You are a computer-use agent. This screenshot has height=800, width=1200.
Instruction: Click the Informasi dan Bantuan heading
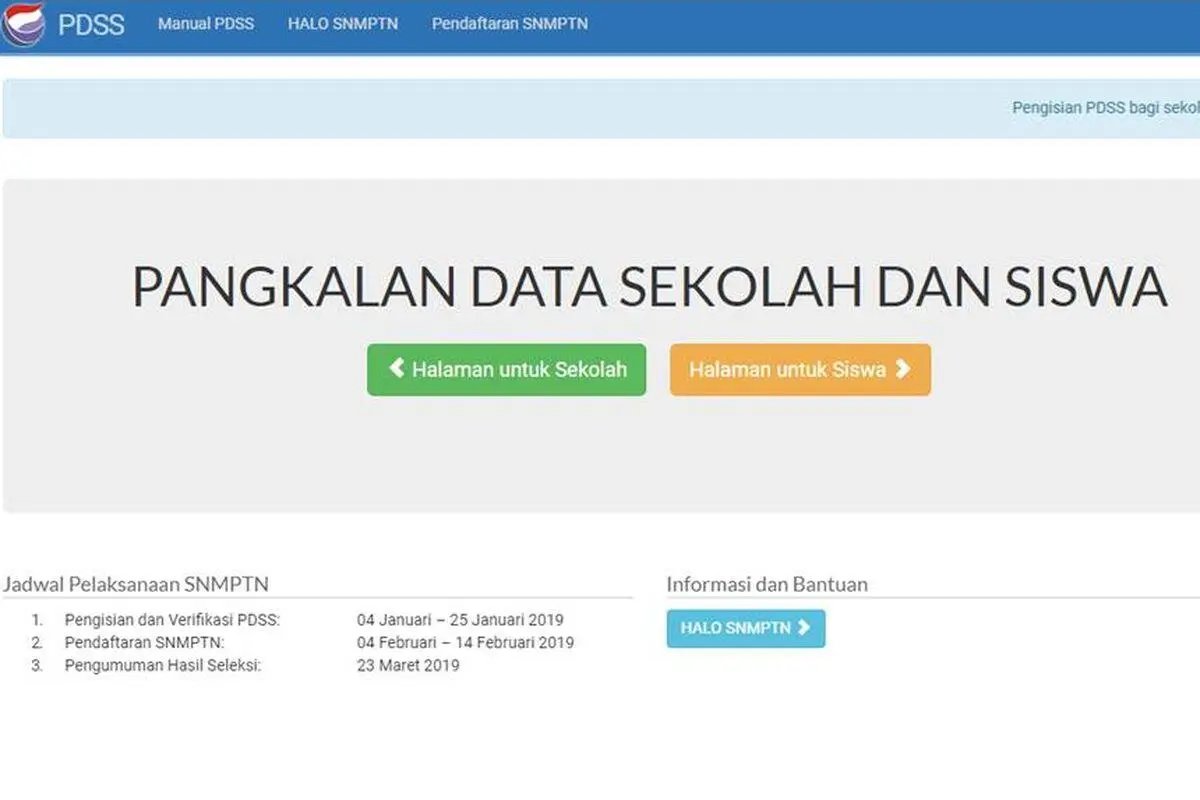(x=767, y=584)
